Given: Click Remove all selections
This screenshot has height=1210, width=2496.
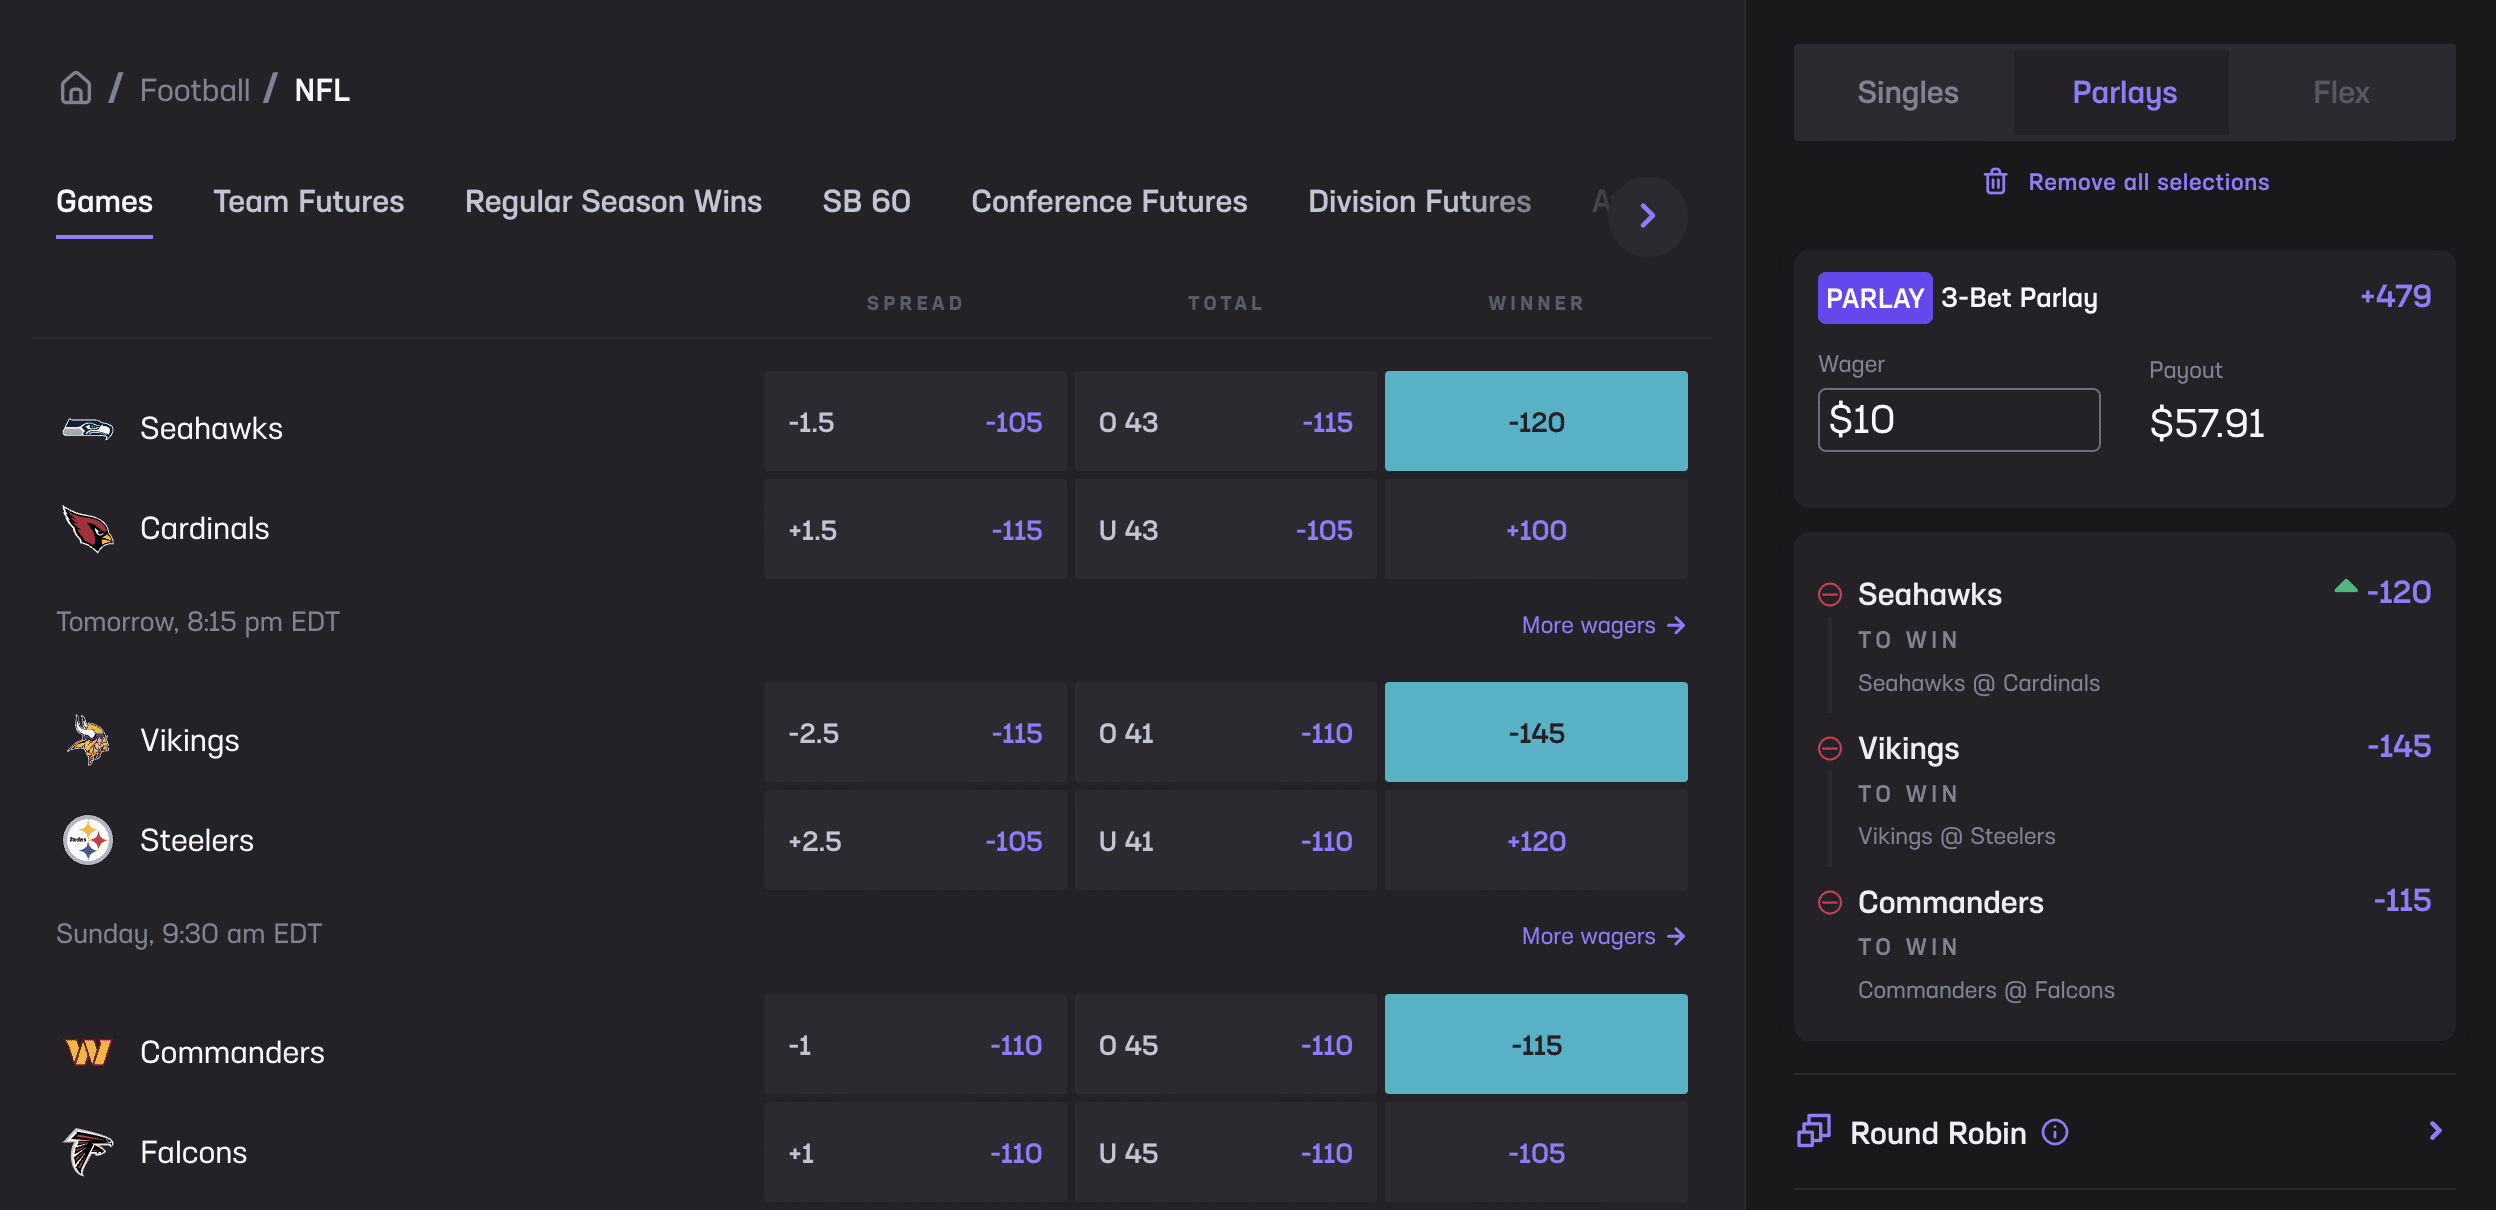Looking at the screenshot, I should click(2148, 181).
